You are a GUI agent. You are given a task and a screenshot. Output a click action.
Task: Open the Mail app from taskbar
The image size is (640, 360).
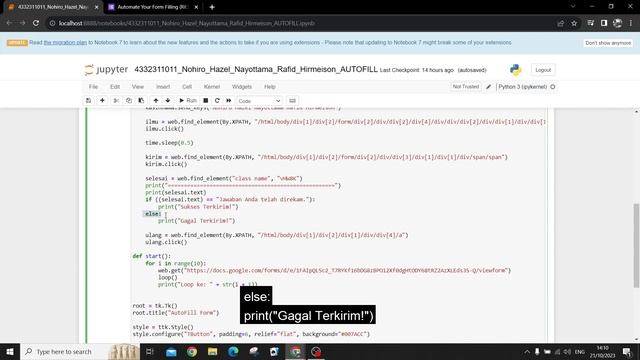[171, 351]
